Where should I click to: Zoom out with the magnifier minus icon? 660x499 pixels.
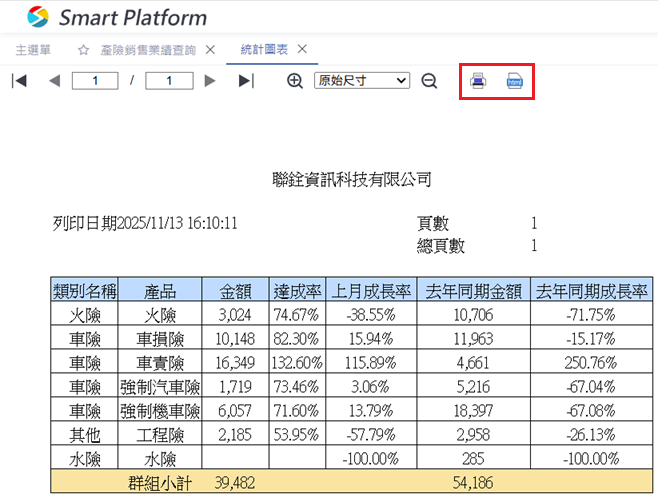[x=429, y=81]
